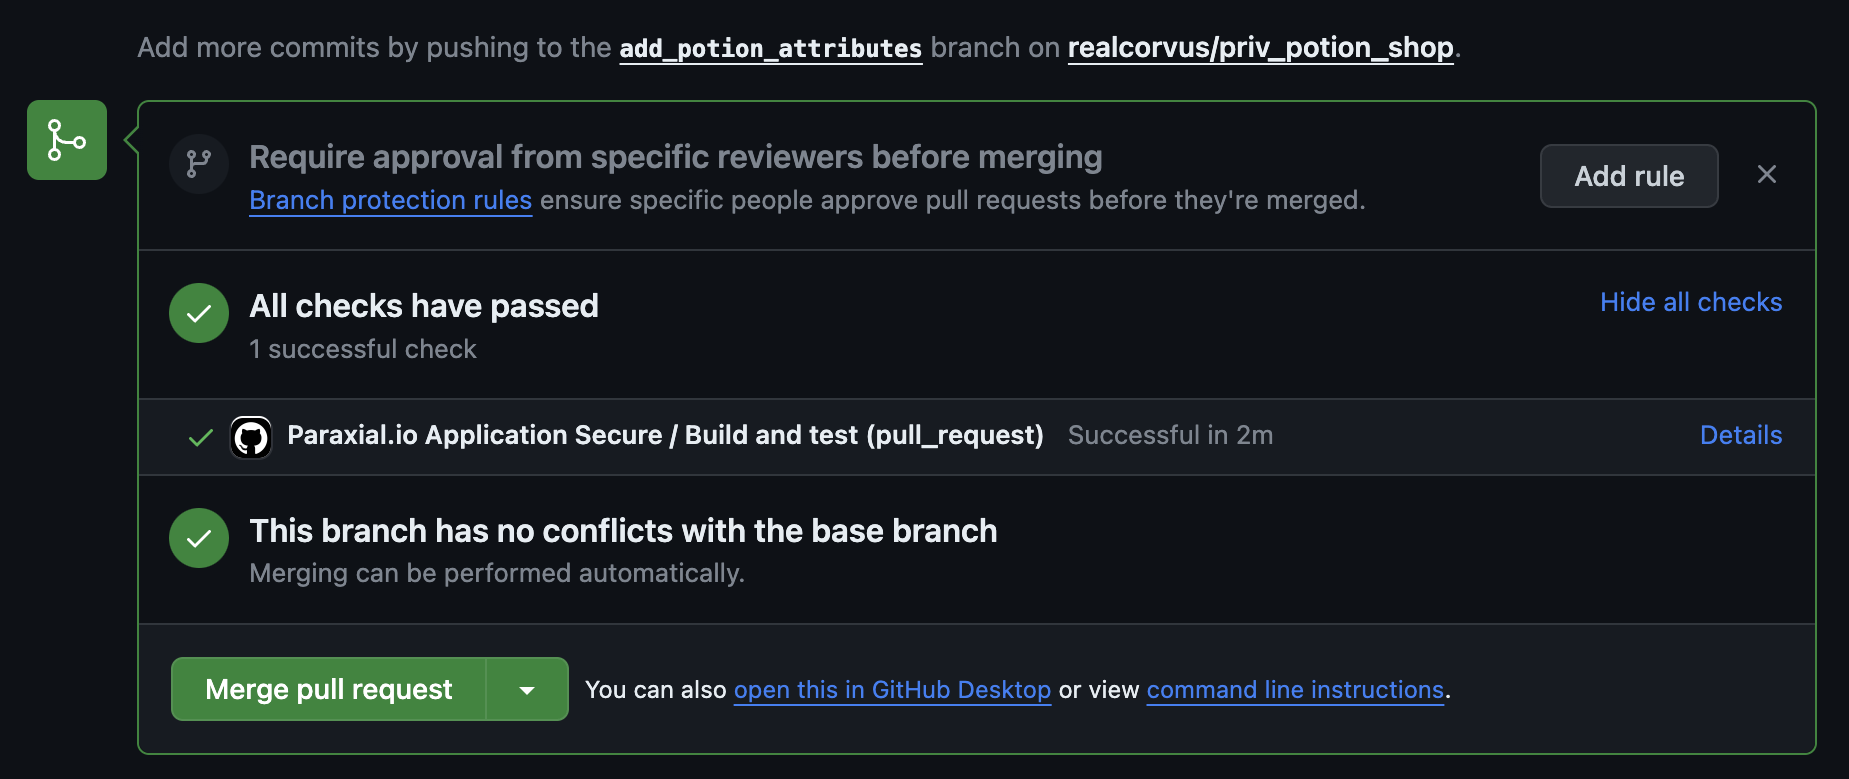The width and height of the screenshot is (1849, 779).
Task: Click Paraxial.io Application Secure check name
Action: click(665, 435)
